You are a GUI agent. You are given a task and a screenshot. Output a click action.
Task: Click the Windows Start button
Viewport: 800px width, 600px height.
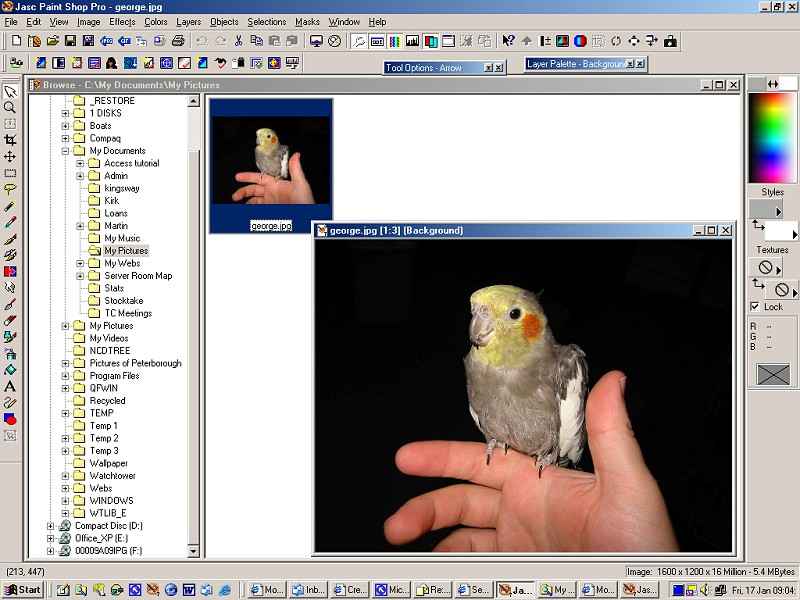22,590
